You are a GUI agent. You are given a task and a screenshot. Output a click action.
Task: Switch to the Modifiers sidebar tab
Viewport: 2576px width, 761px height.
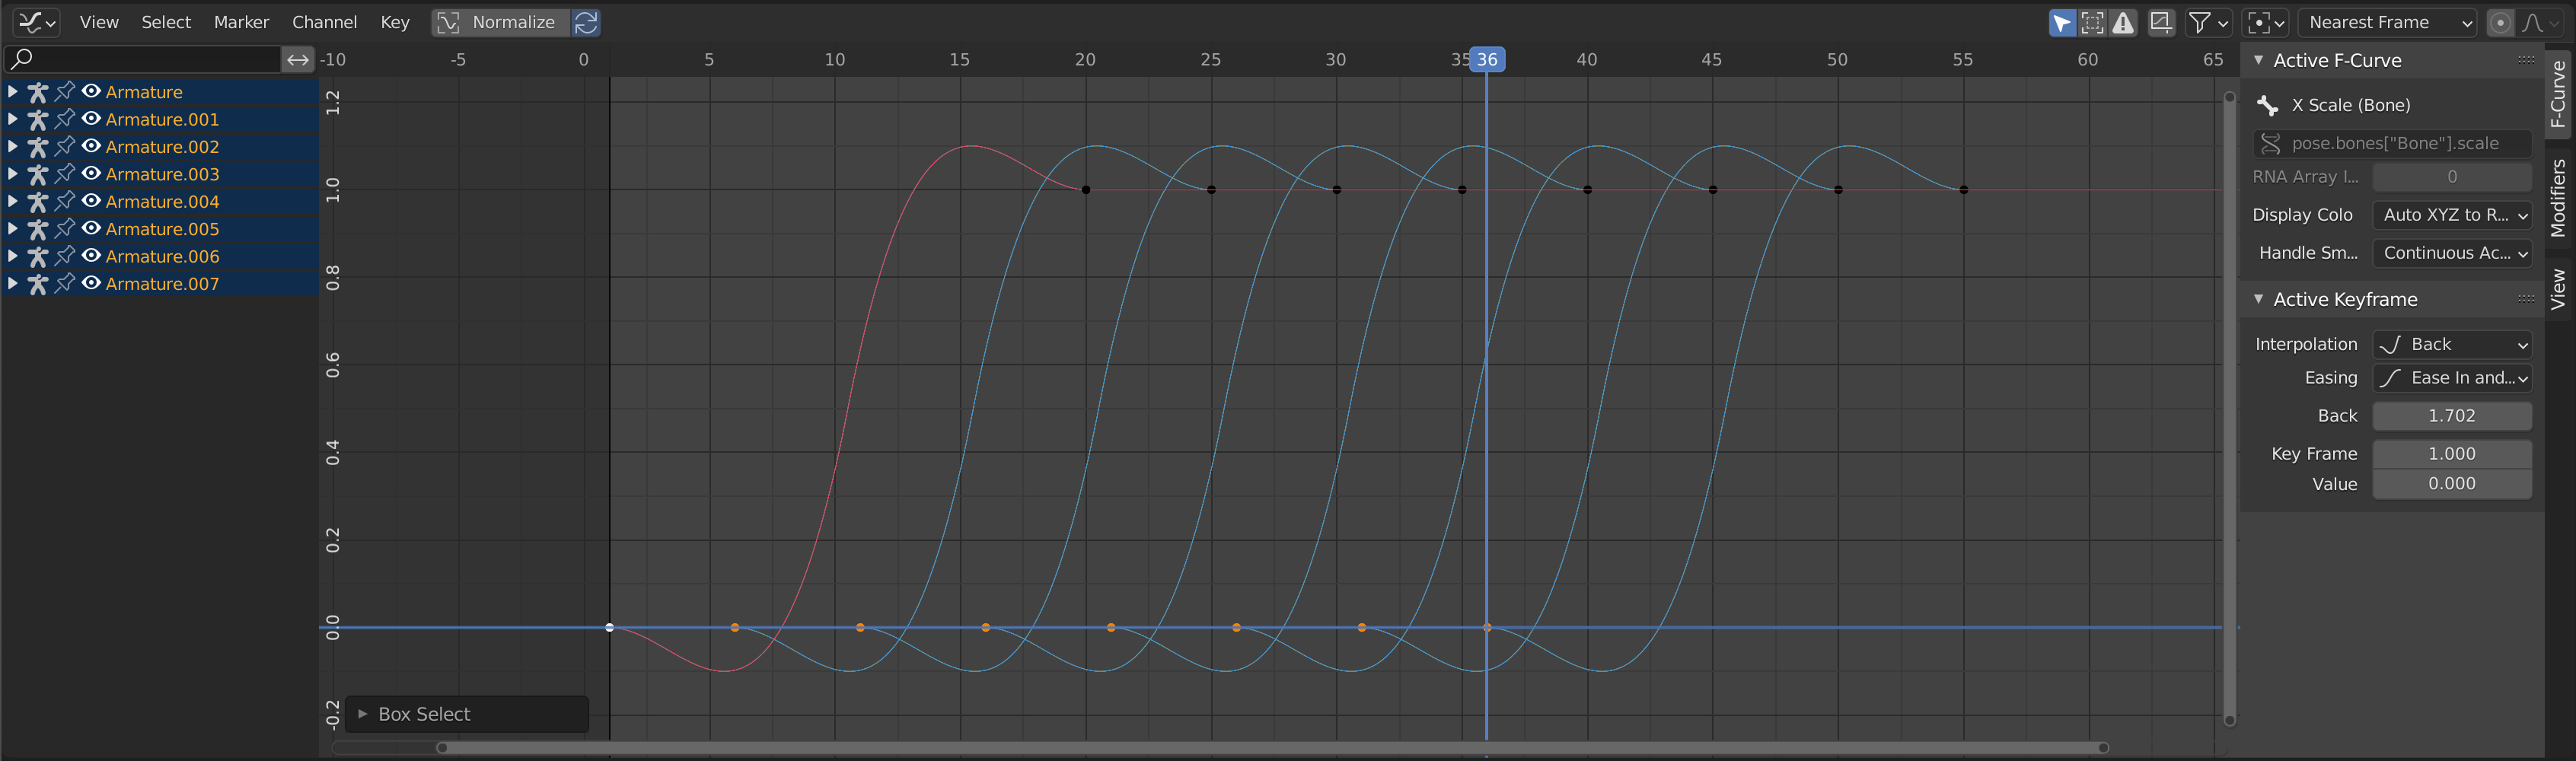2558,198
